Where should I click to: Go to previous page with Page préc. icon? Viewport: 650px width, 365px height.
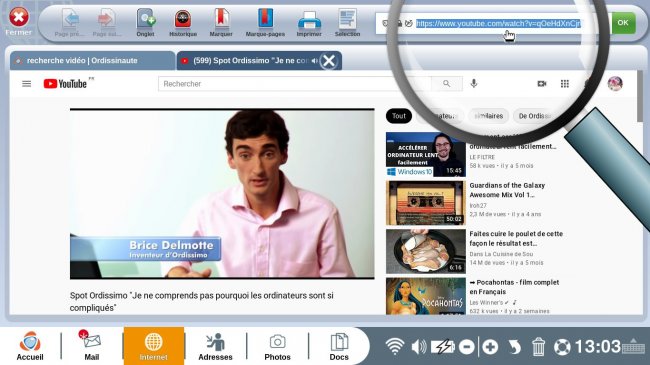[70, 19]
